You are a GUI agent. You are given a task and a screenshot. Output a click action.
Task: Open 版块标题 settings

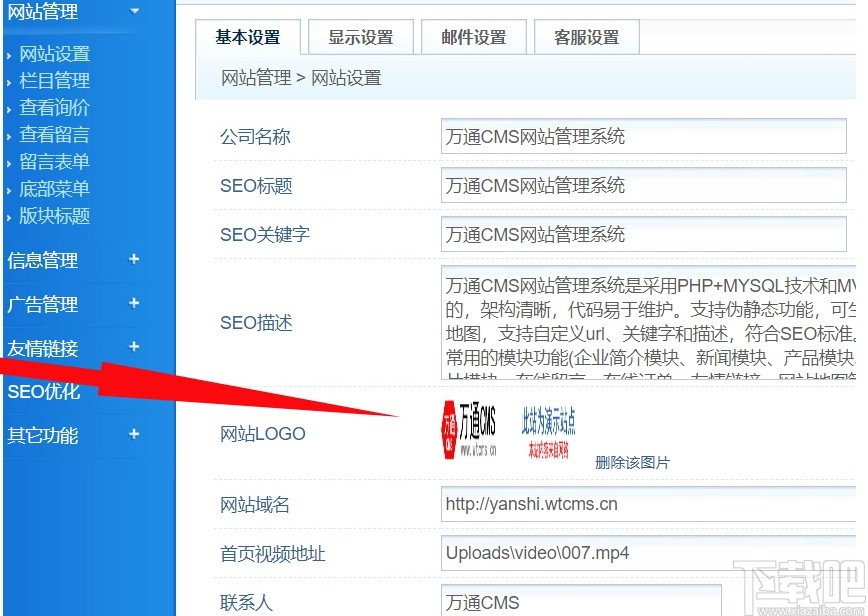[x=54, y=216]
